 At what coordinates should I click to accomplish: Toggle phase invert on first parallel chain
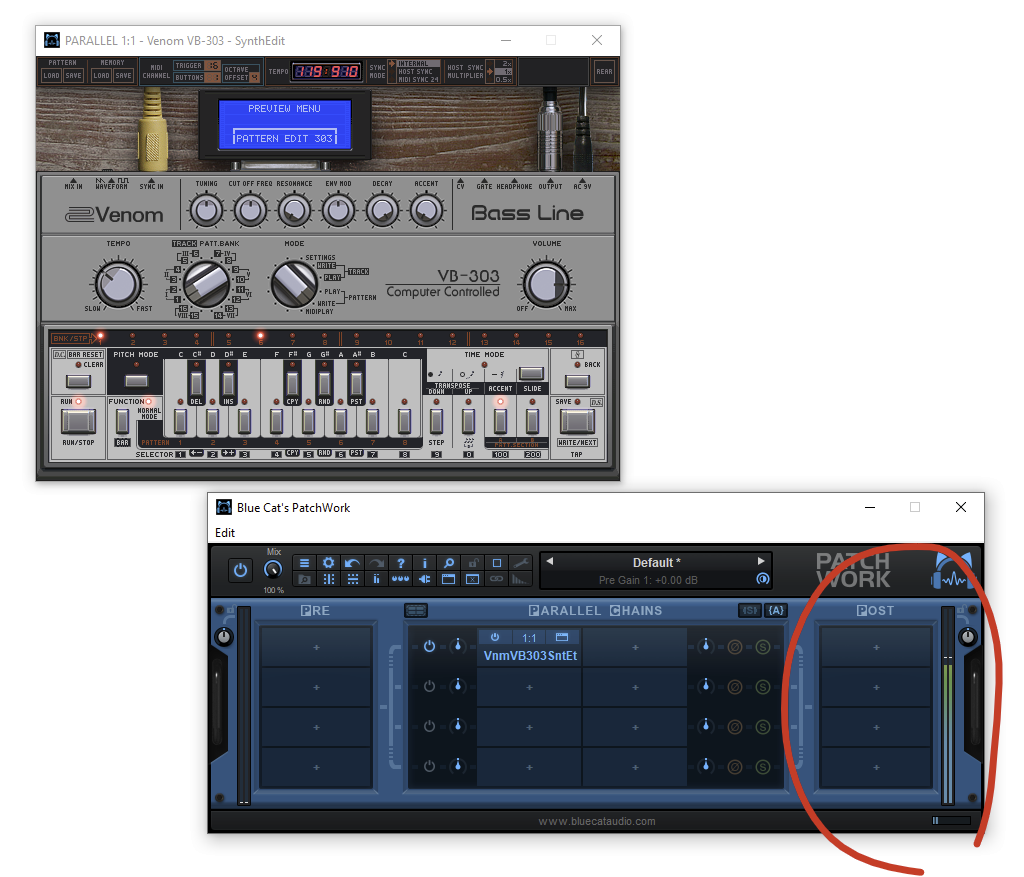pyautogui.click(x=735, y=647)
